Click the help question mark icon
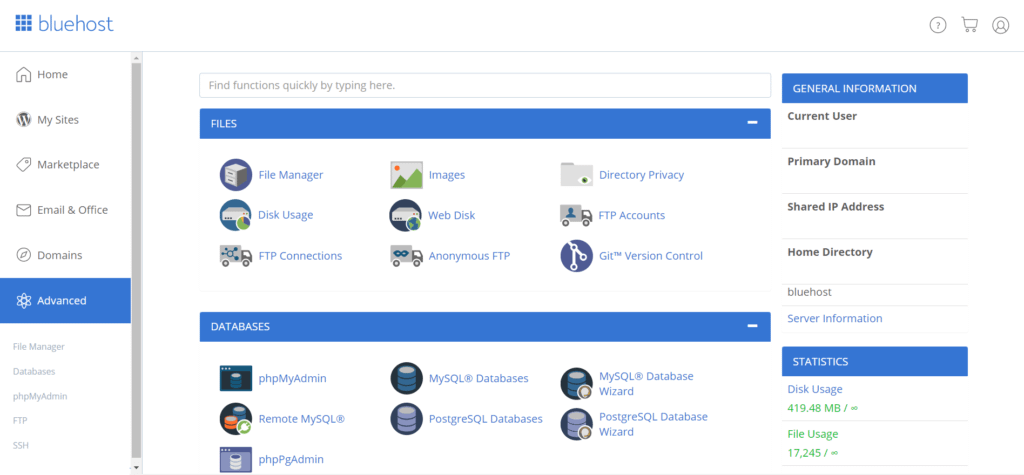1024x475 pixels. (x=937, y=25)
